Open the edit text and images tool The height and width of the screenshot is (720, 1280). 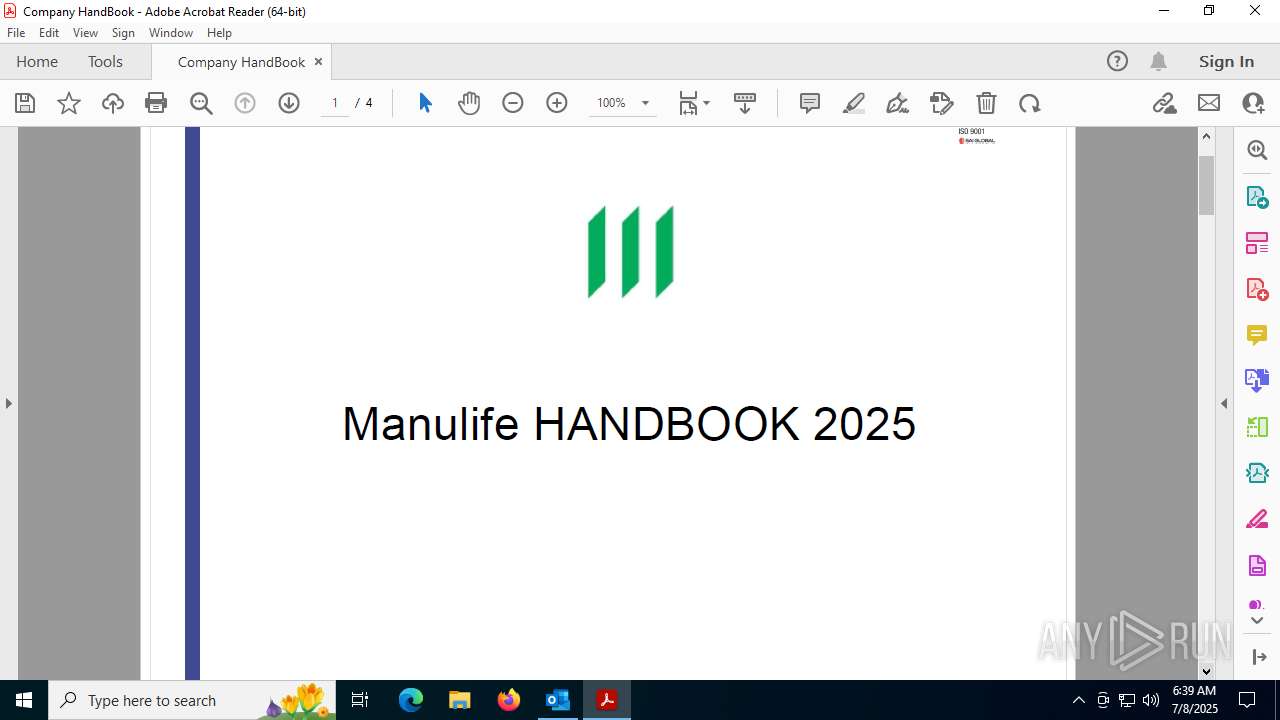tap(942, 103)
